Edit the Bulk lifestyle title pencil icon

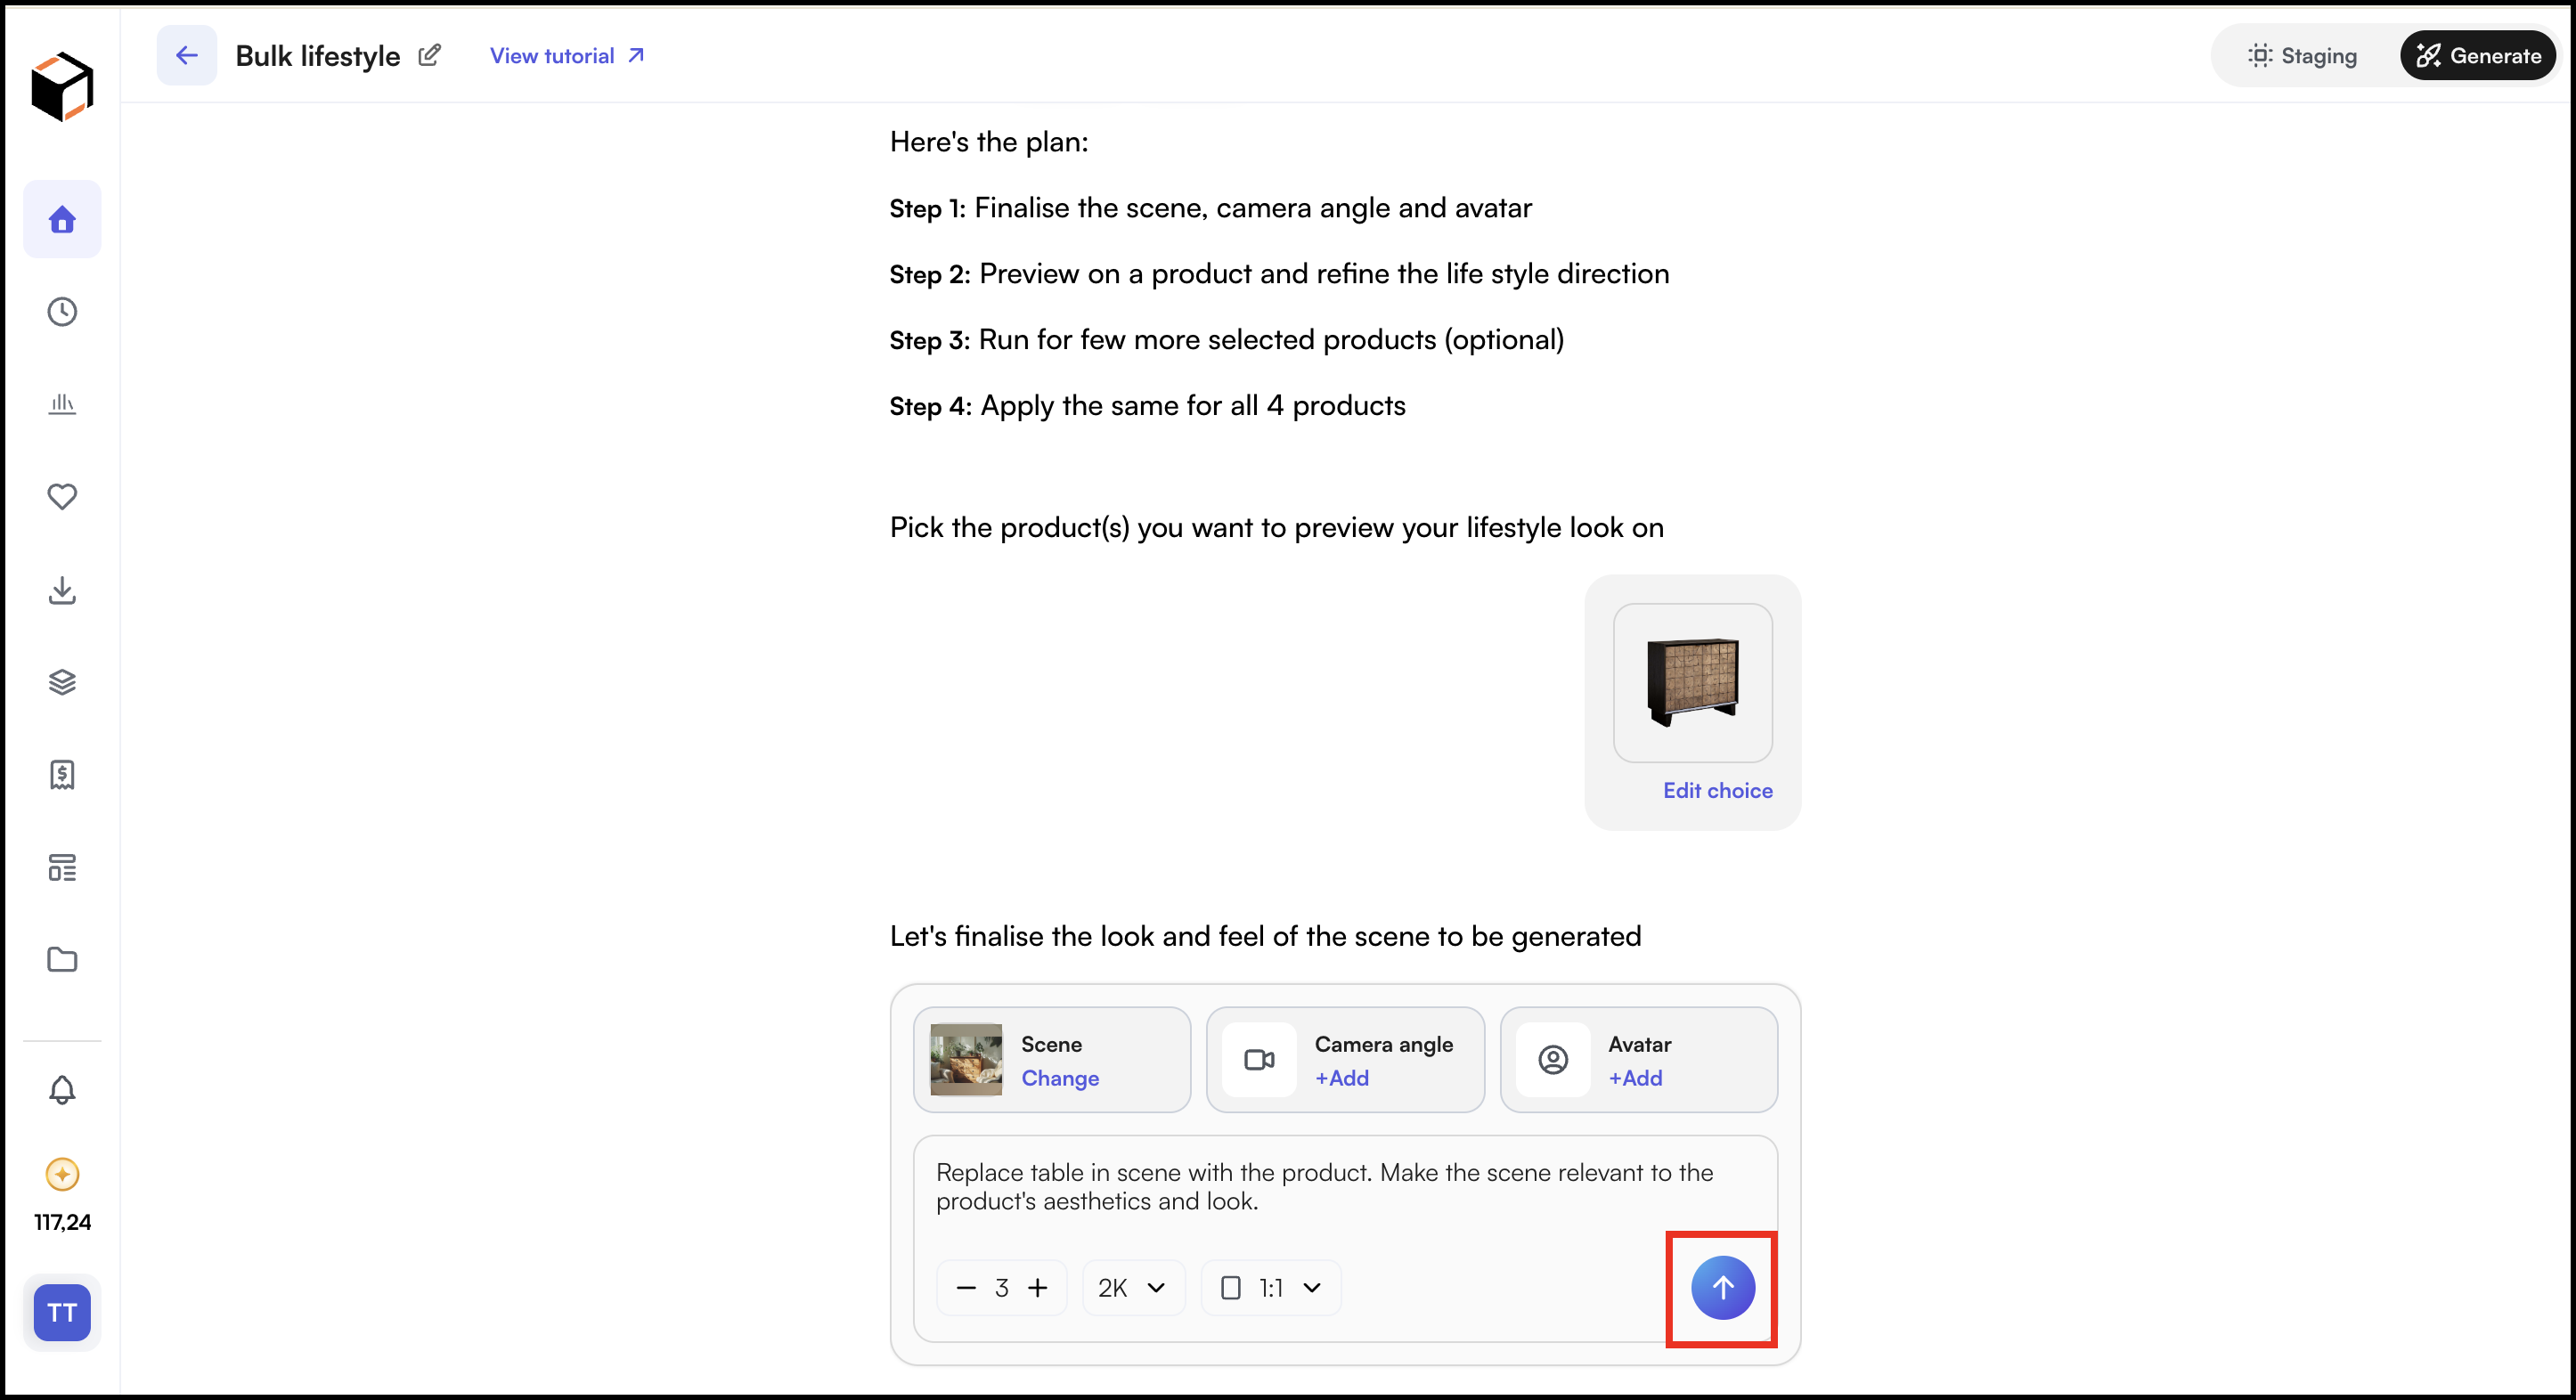pyautogui.click(x=429, y=55)
